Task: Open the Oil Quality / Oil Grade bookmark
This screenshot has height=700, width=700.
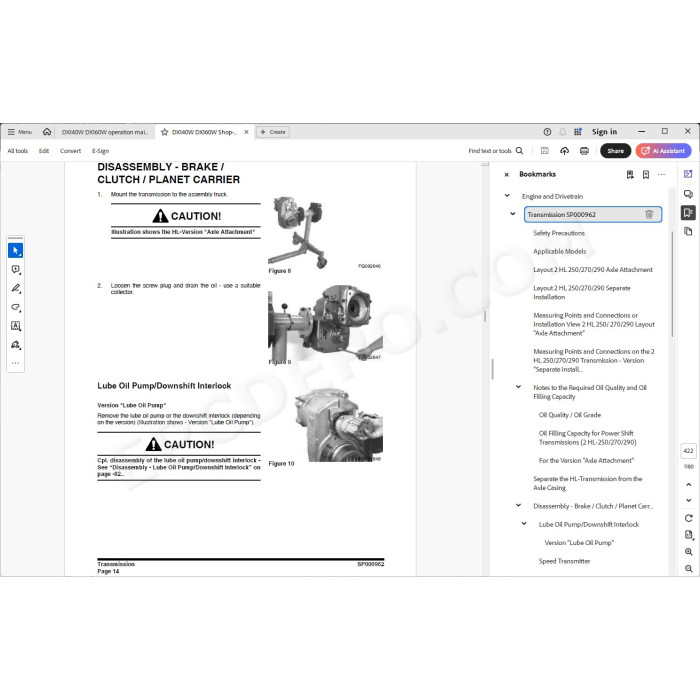Action: pyautogui.click(x=570, y=415)
